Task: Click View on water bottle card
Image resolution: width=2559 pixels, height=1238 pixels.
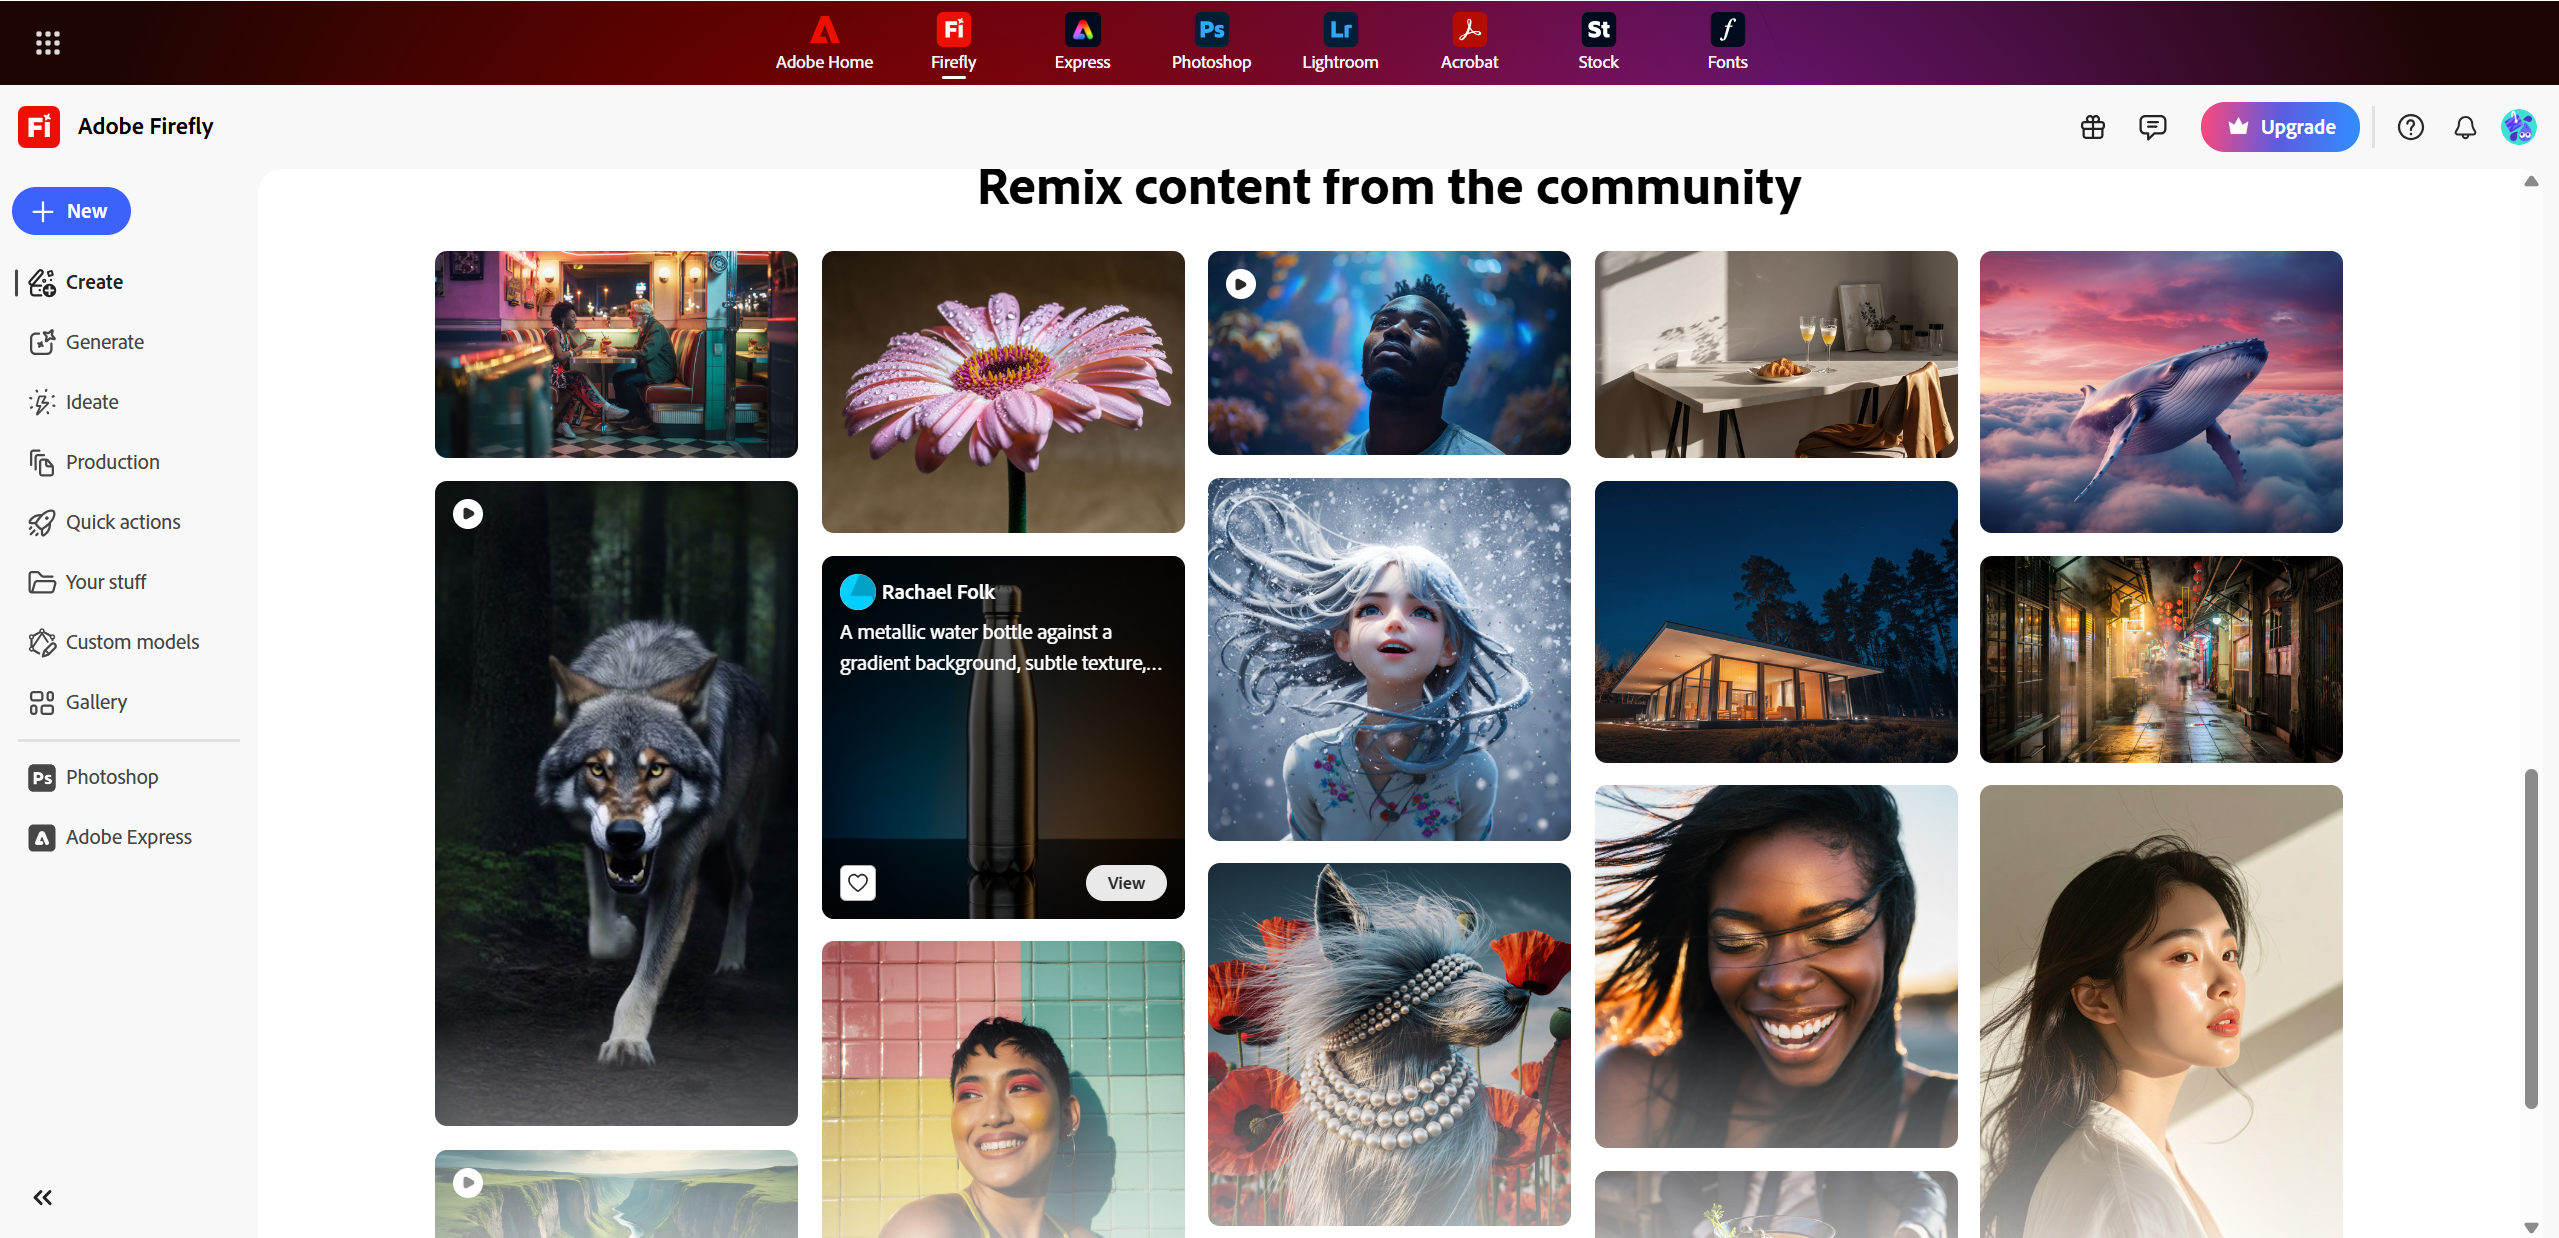Action: 1125,883
